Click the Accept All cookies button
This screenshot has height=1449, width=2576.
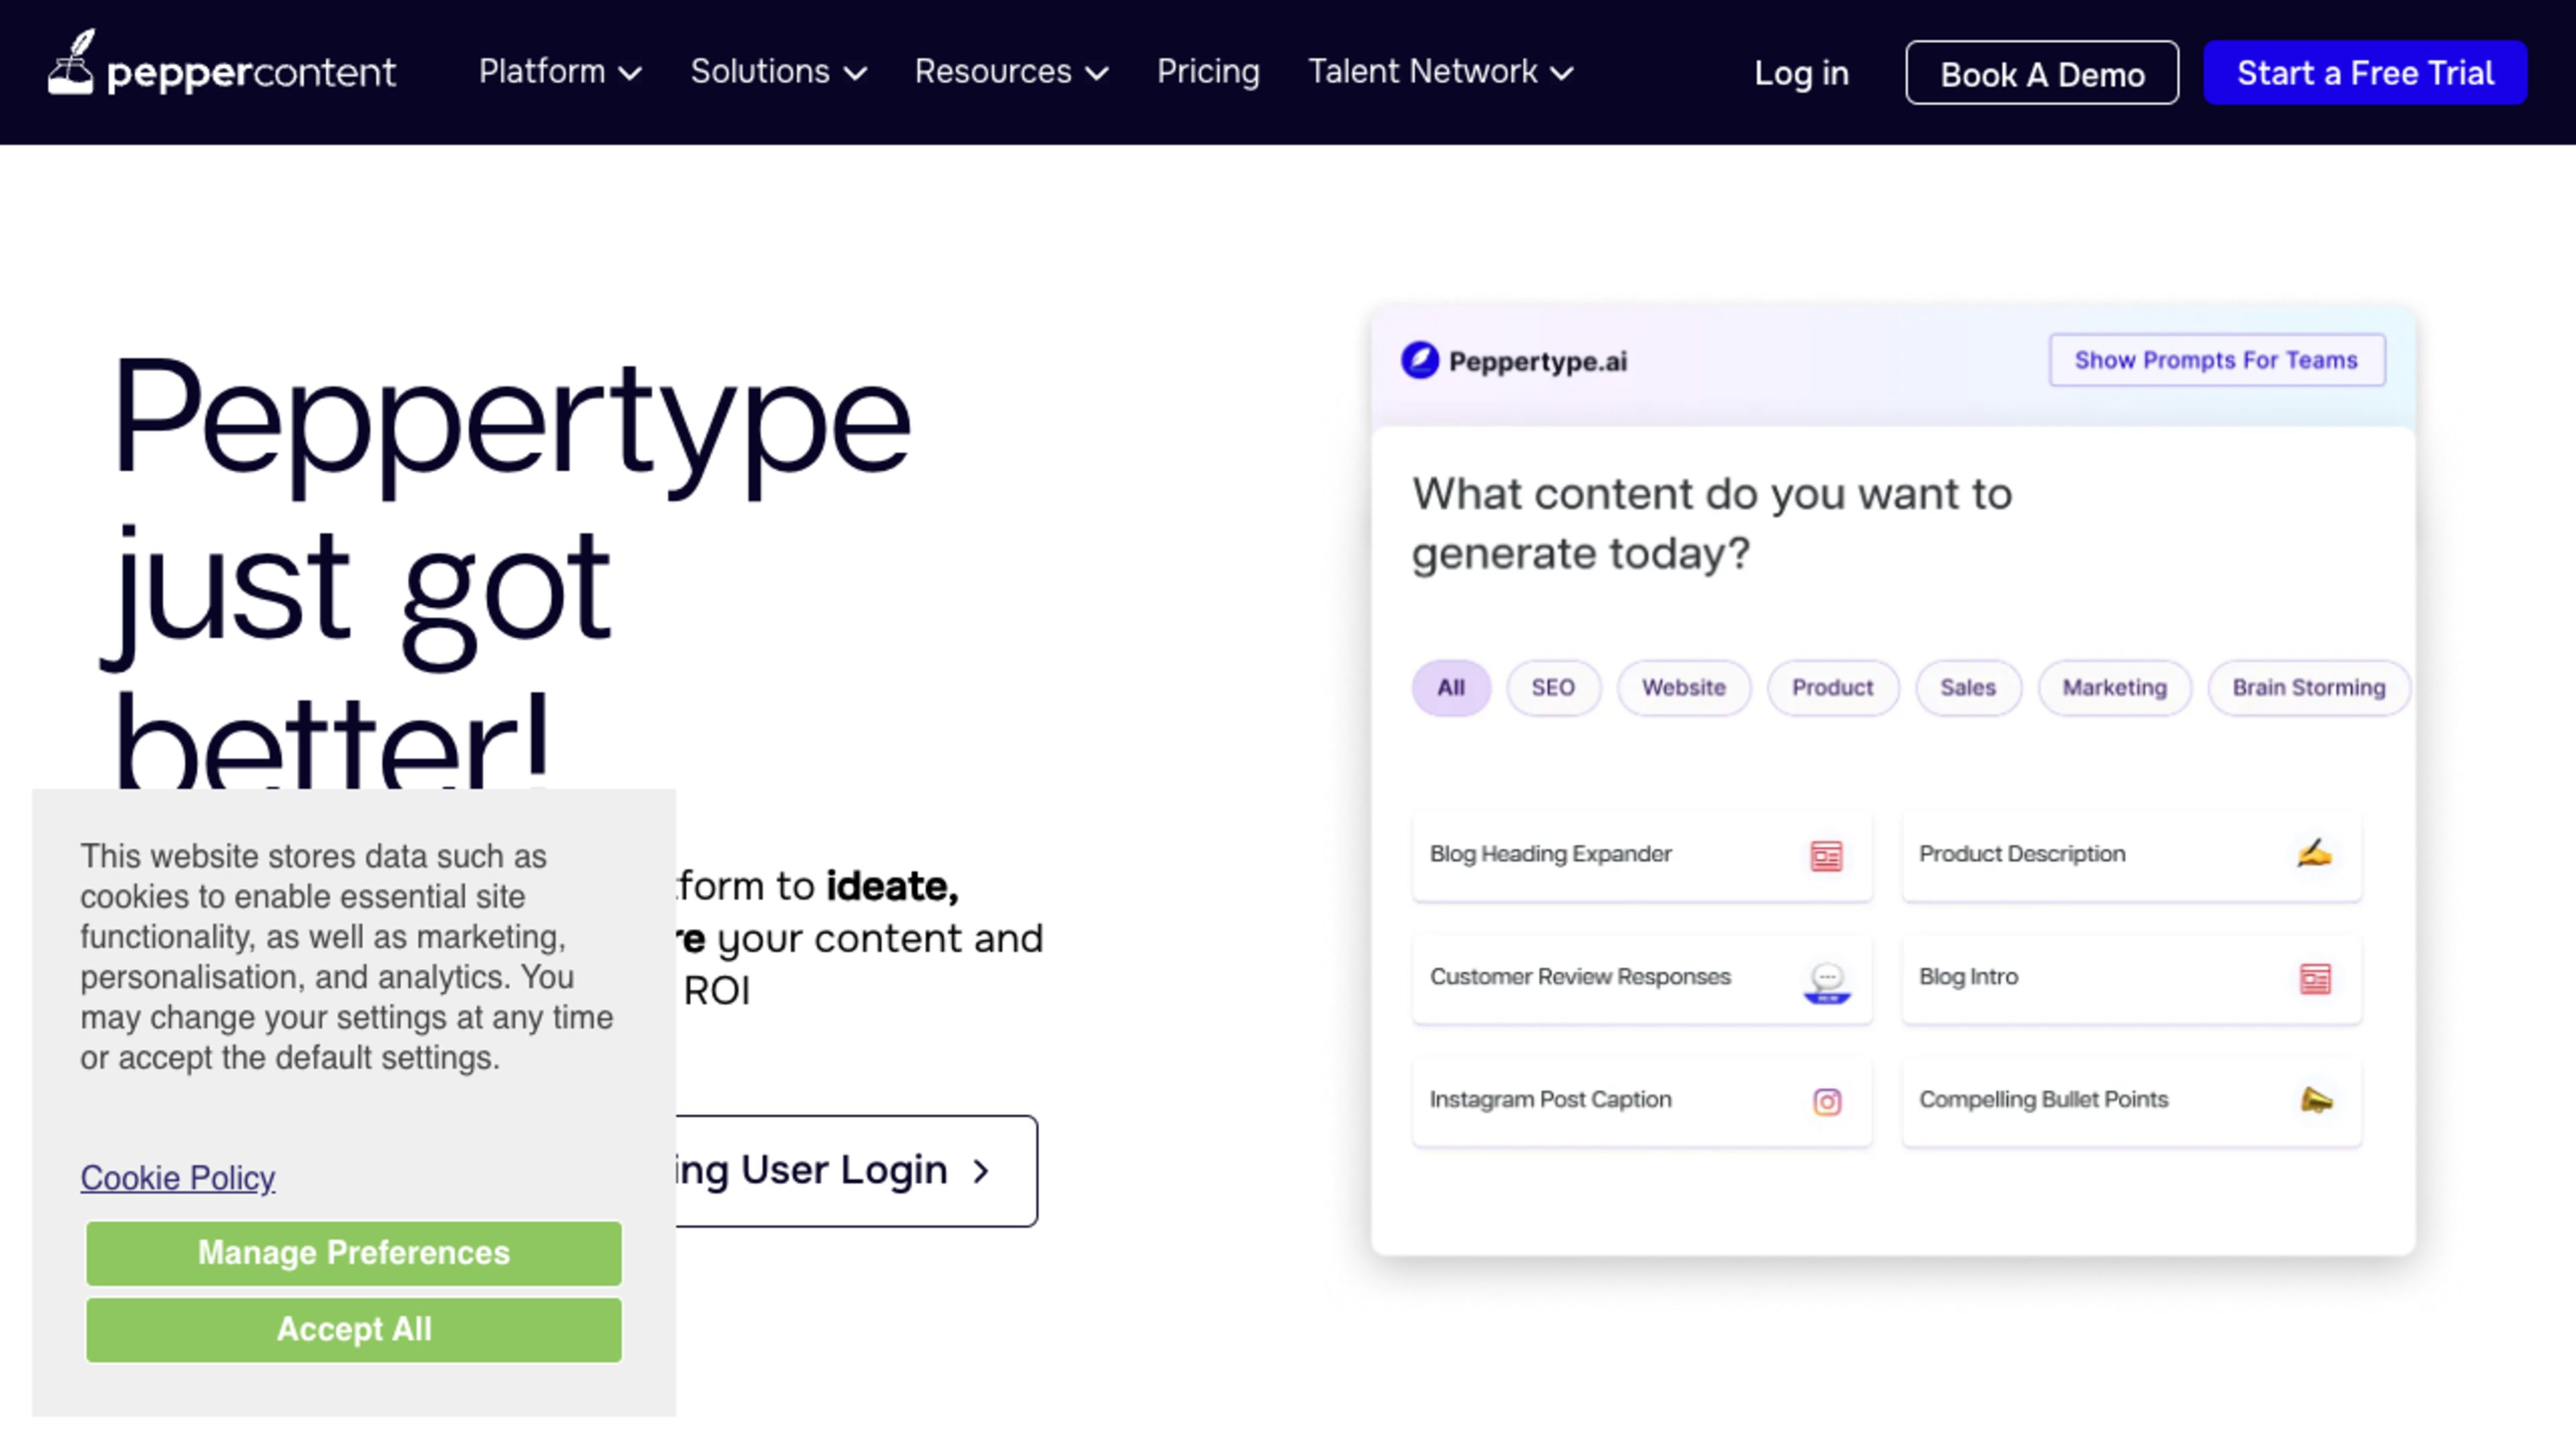354,1330
